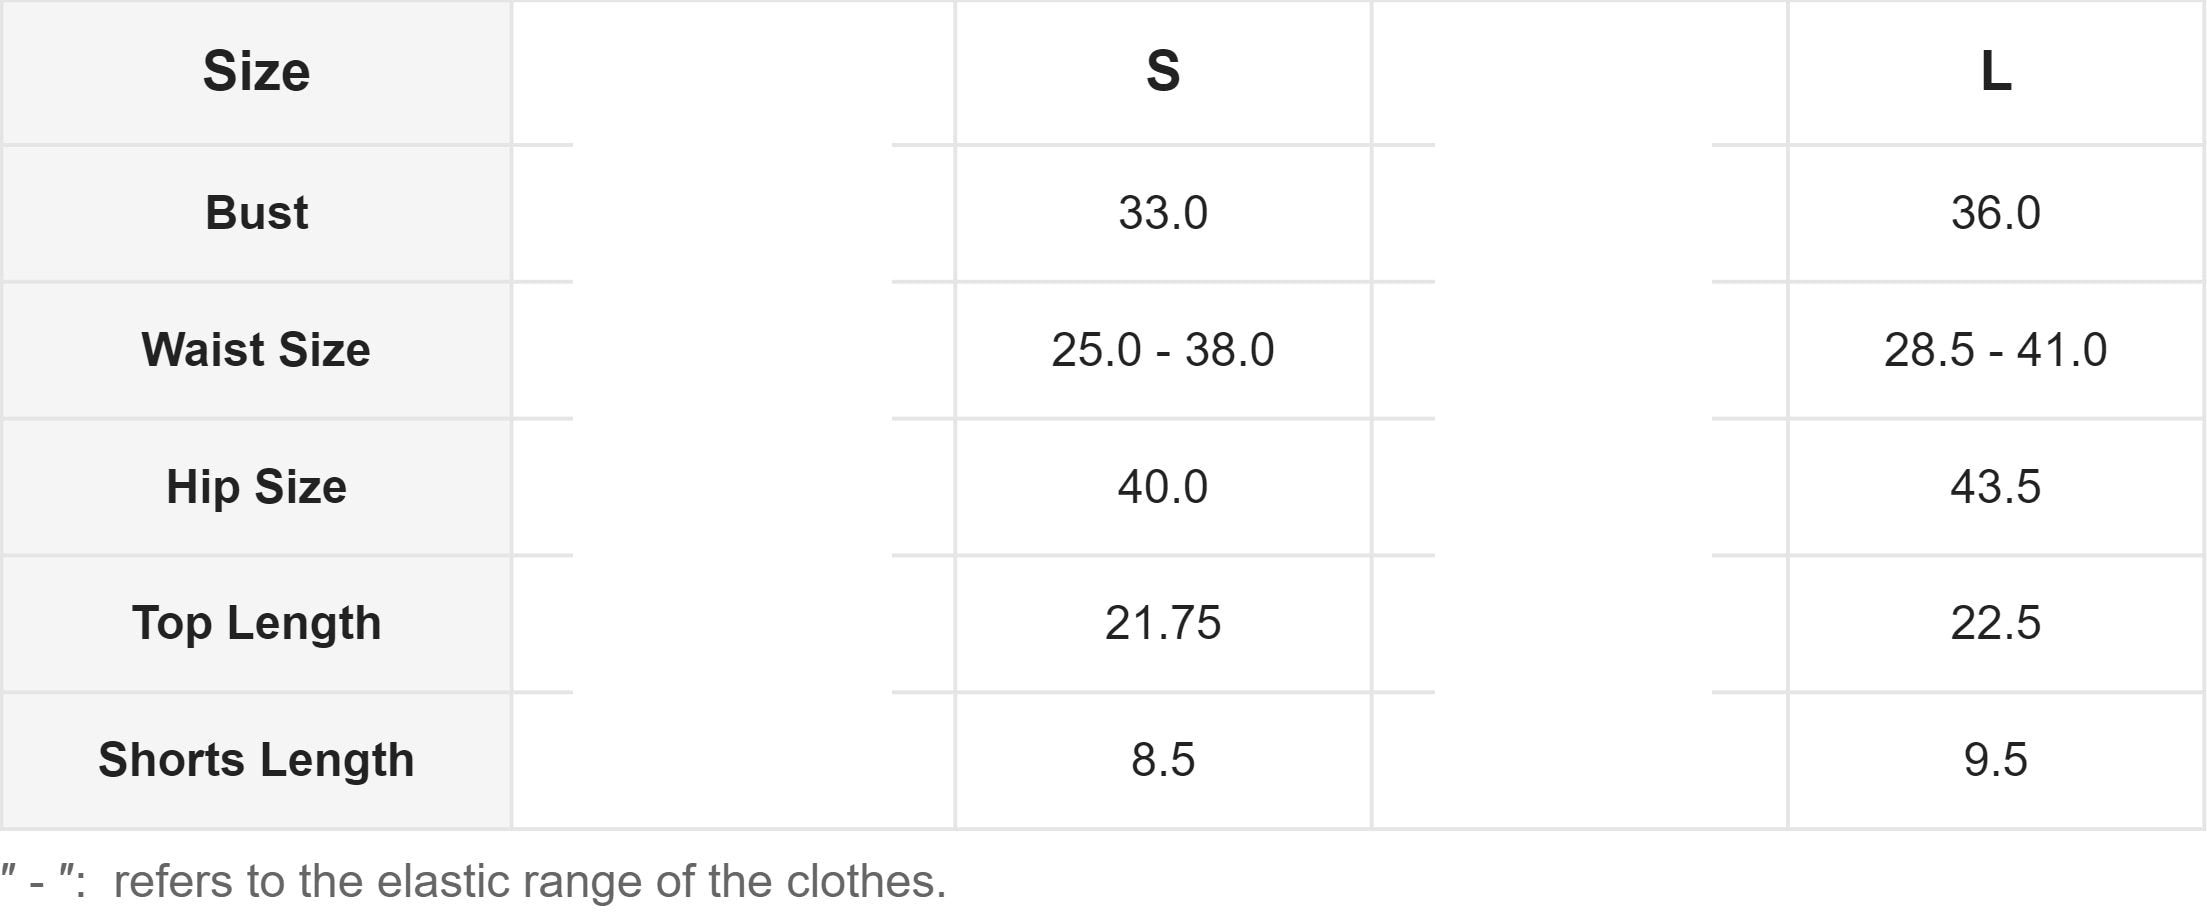The height and width of the screenshot is (915, 2207).
Task: Click the empty header cell between S and L
Action: (1578, 72)
